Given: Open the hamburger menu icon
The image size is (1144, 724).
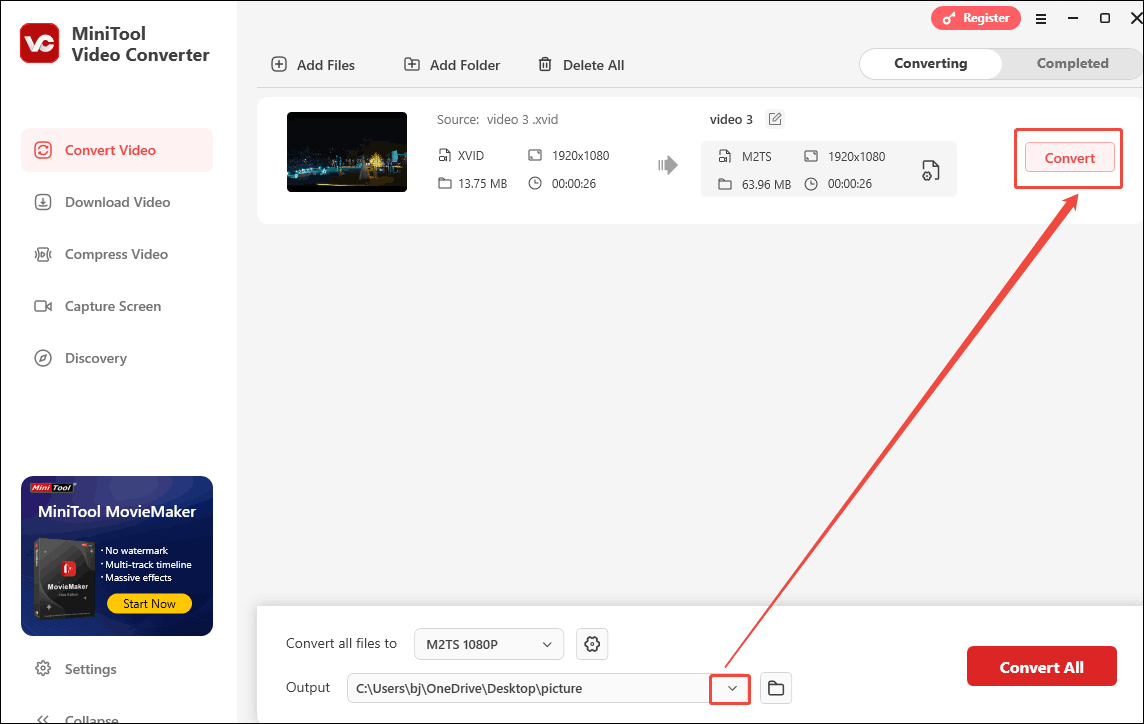Looking at the screenshot, I should coord(1041,19).
